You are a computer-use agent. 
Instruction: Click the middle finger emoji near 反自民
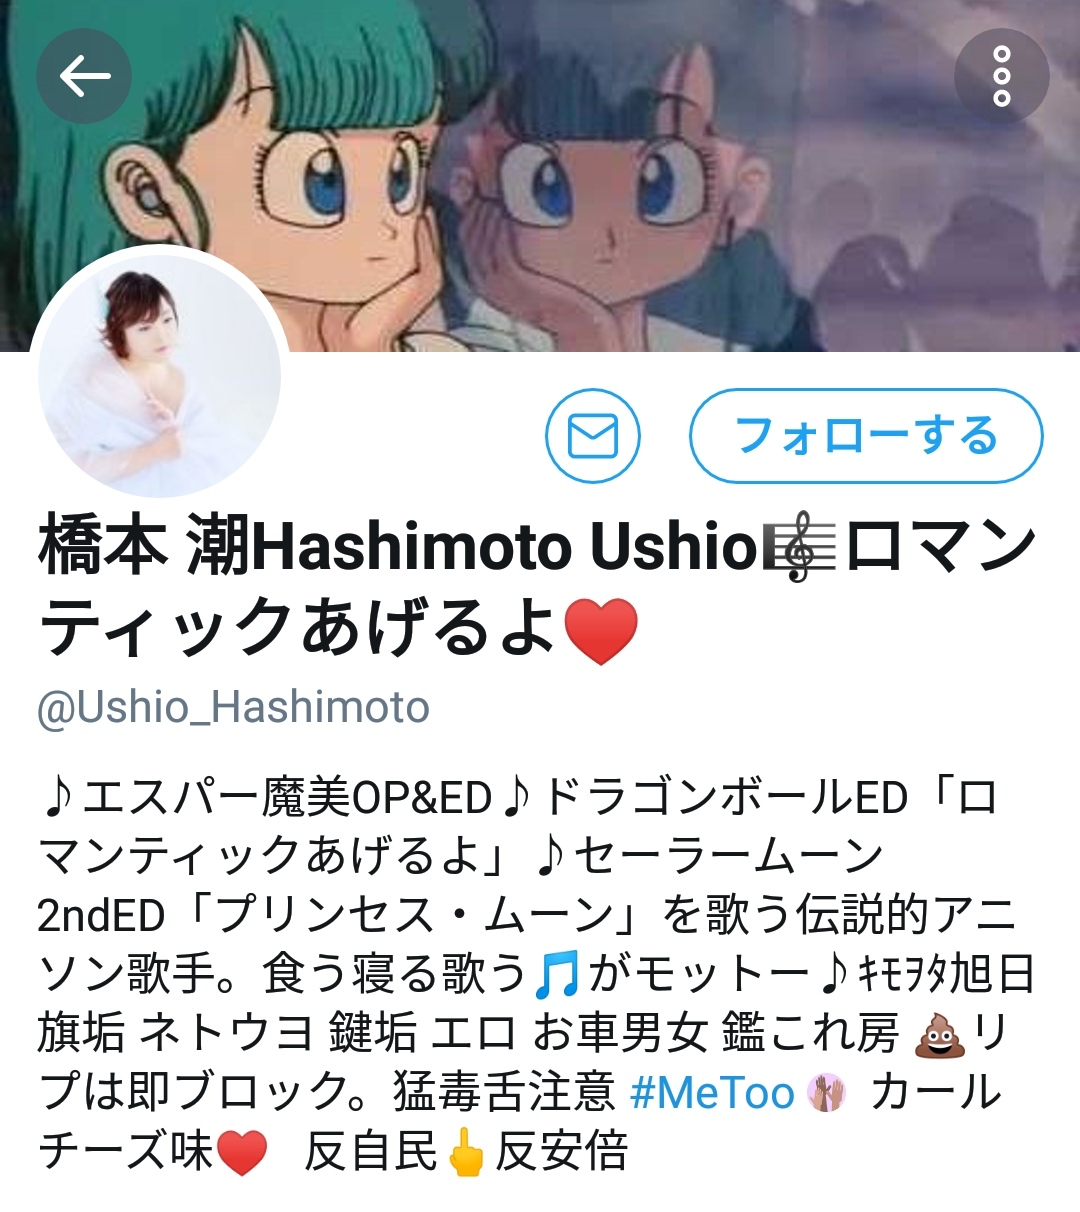465,1153
